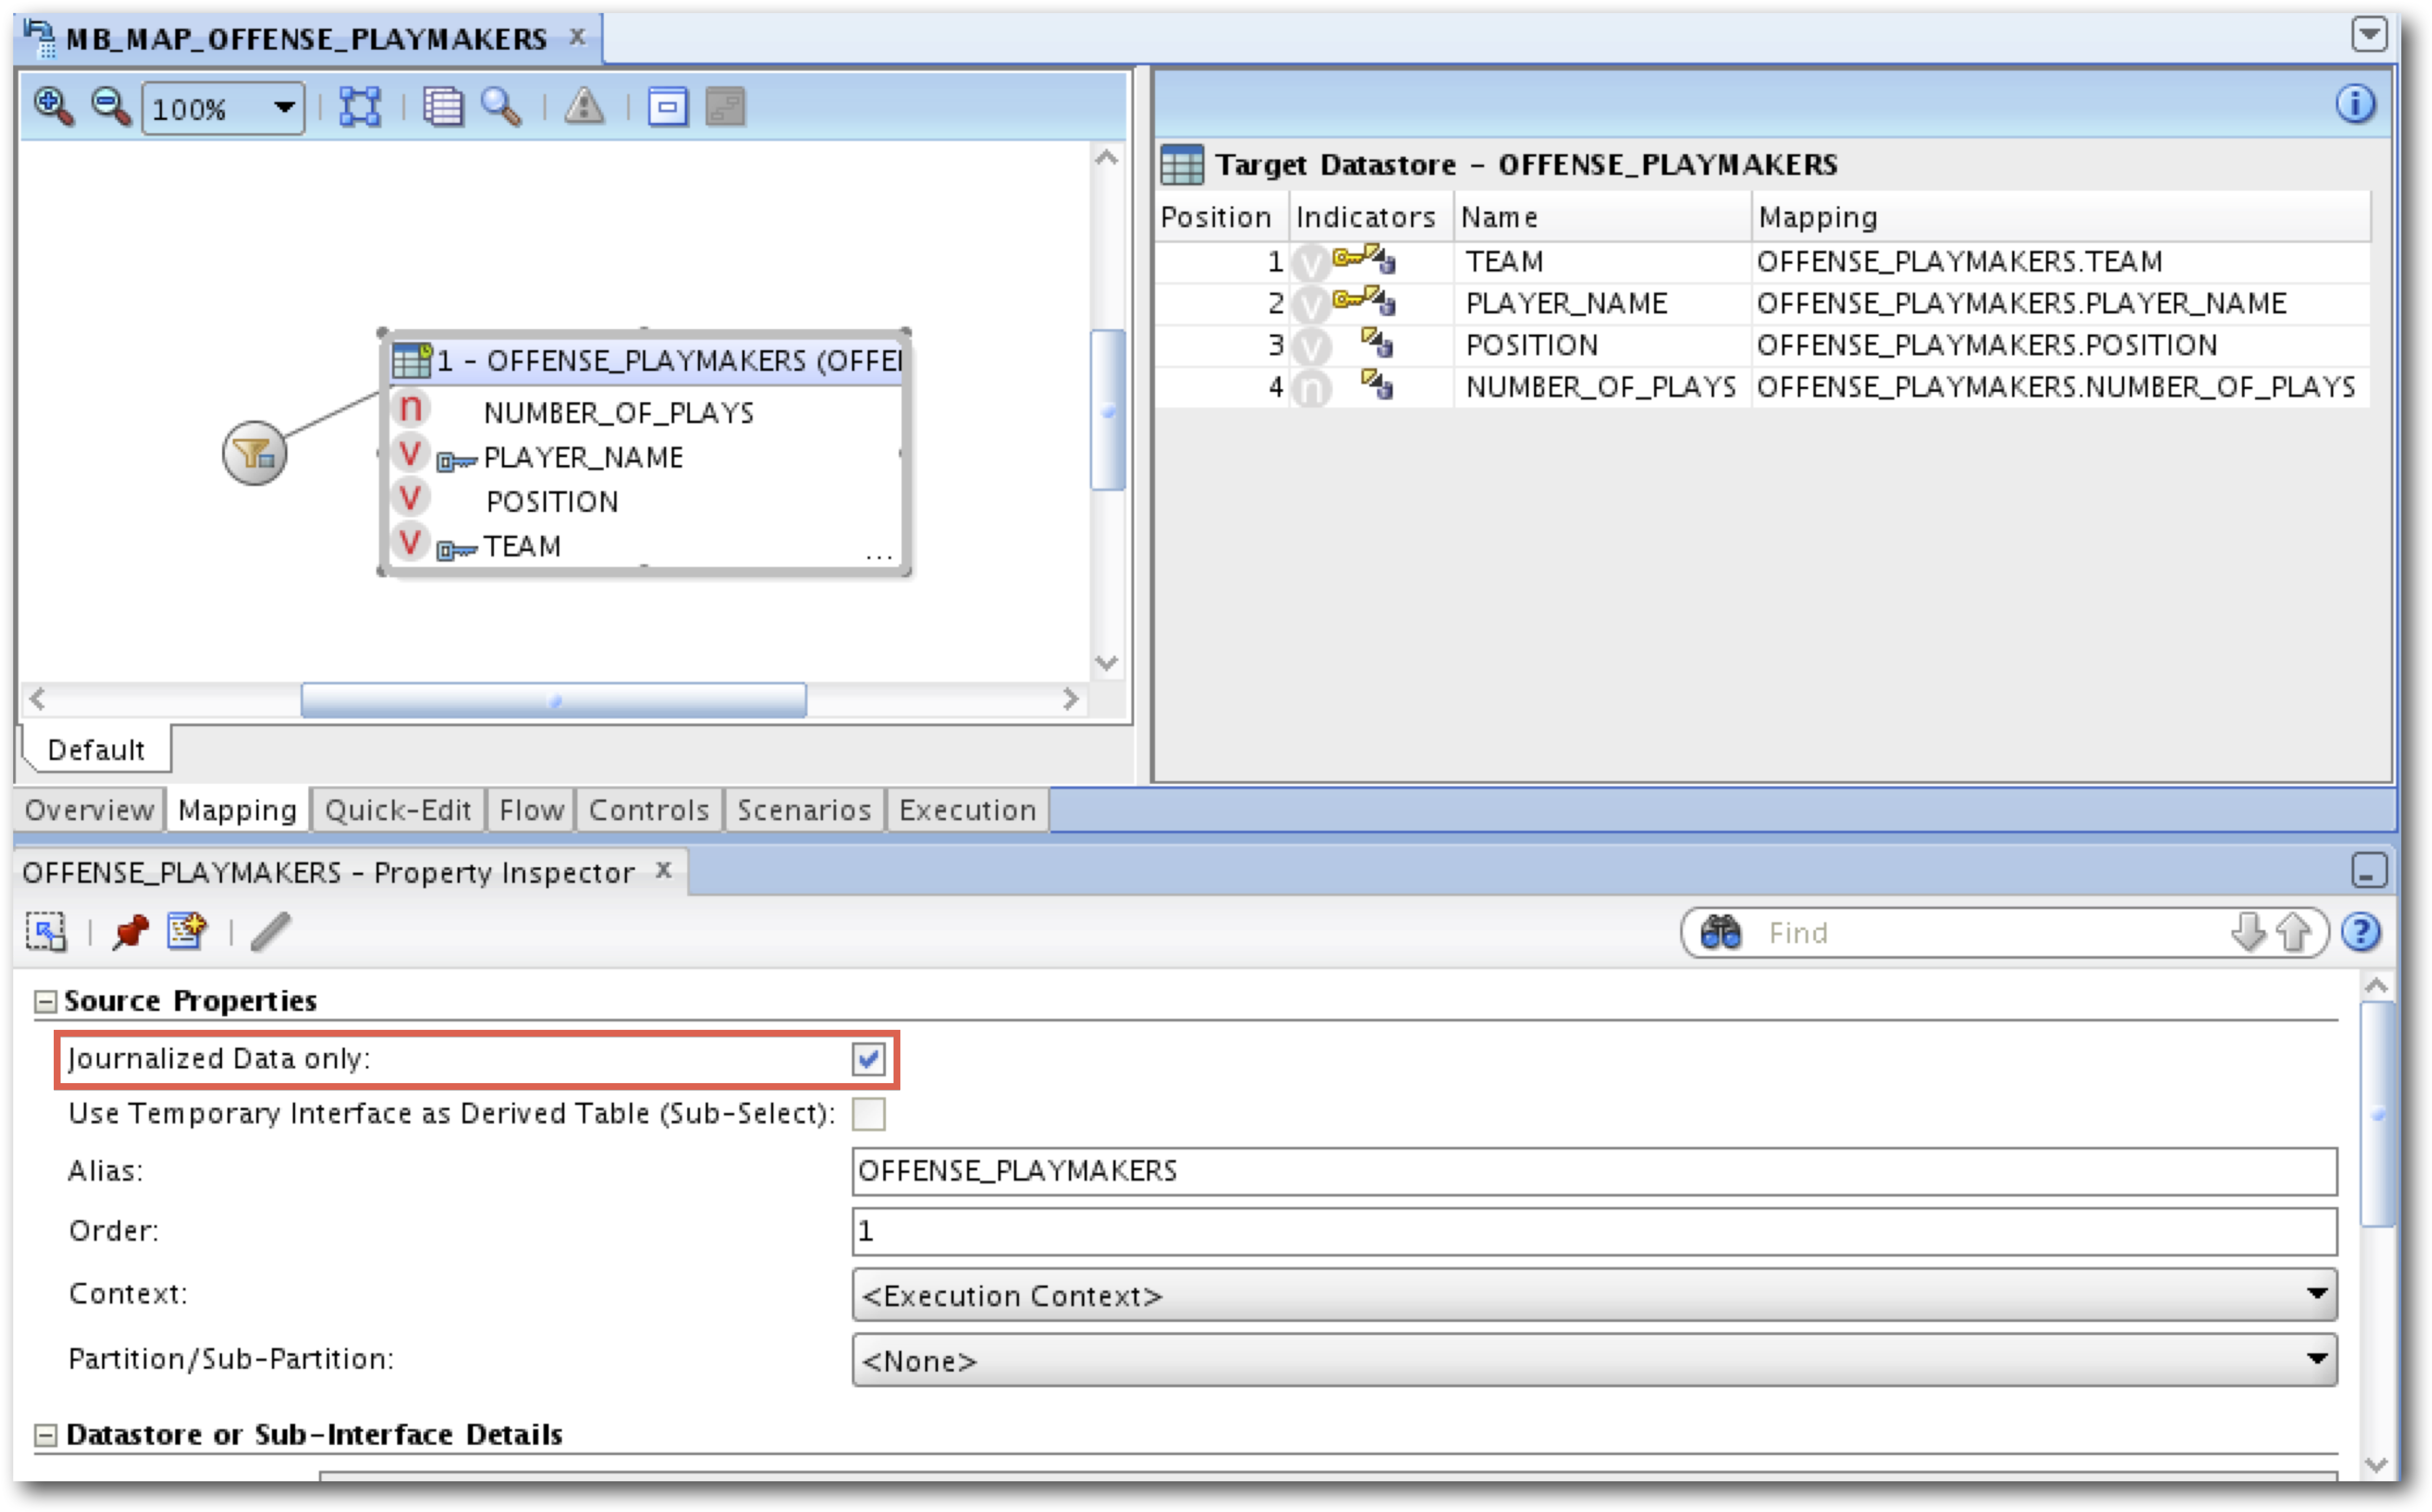Select POSITION column in diagram datastore

(x=552, y=501)
